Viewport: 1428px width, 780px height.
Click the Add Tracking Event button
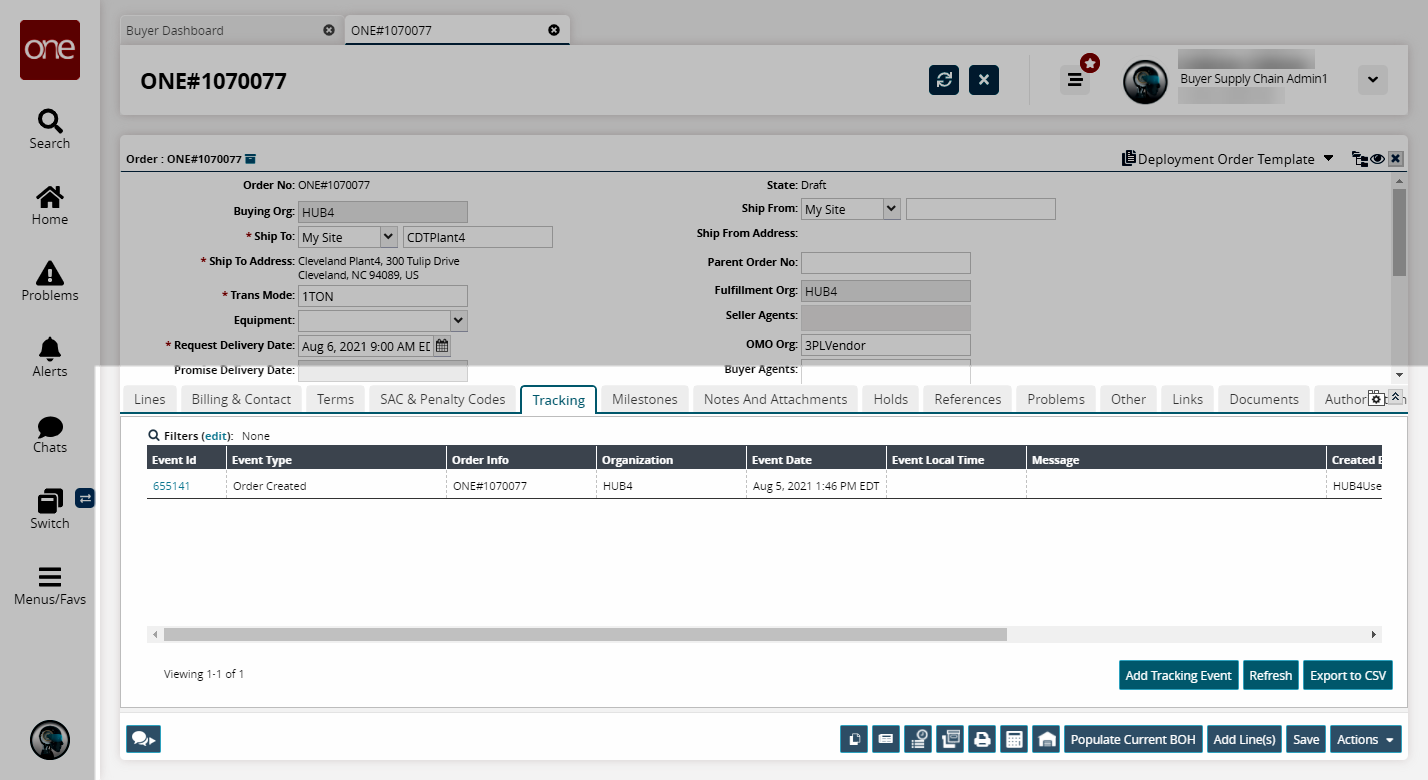(1178, 675)
